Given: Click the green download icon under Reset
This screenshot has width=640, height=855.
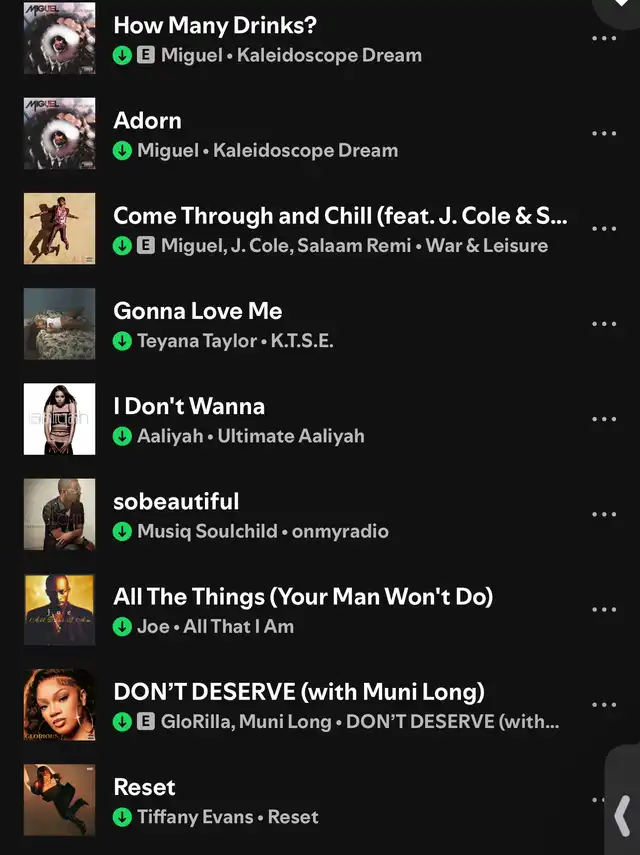Looking at the screenshot, I should pos(122,817).
